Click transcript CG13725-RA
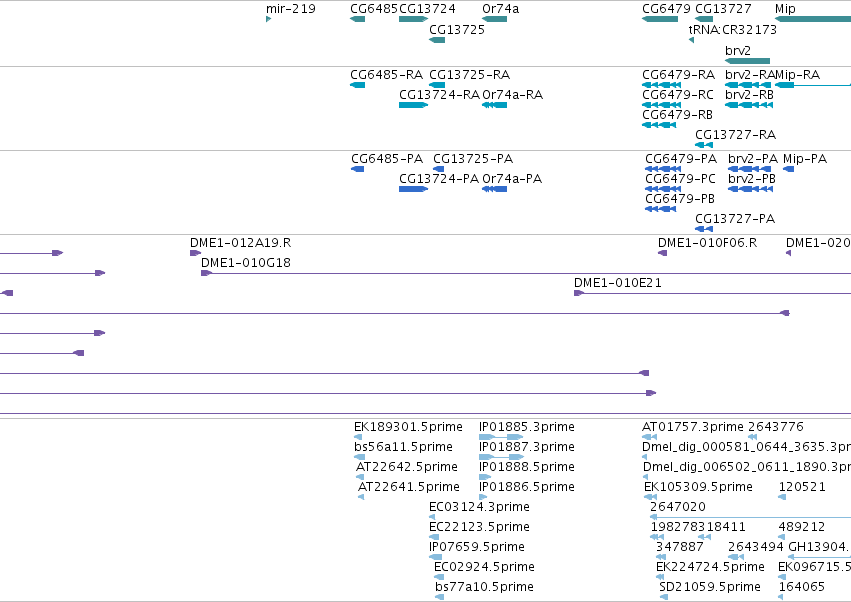The height and width of the screenshot is (602, 851). (469, 74)
